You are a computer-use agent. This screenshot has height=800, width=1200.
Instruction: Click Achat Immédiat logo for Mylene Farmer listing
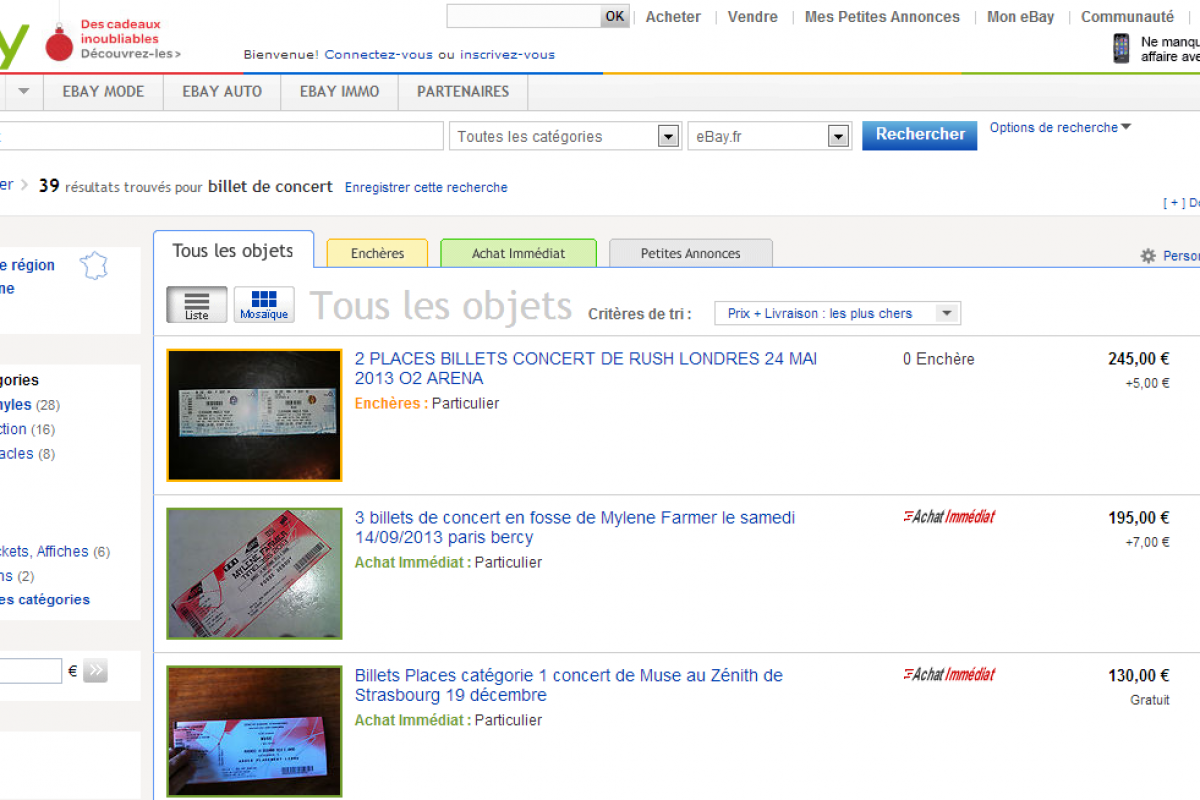point(949,517)
